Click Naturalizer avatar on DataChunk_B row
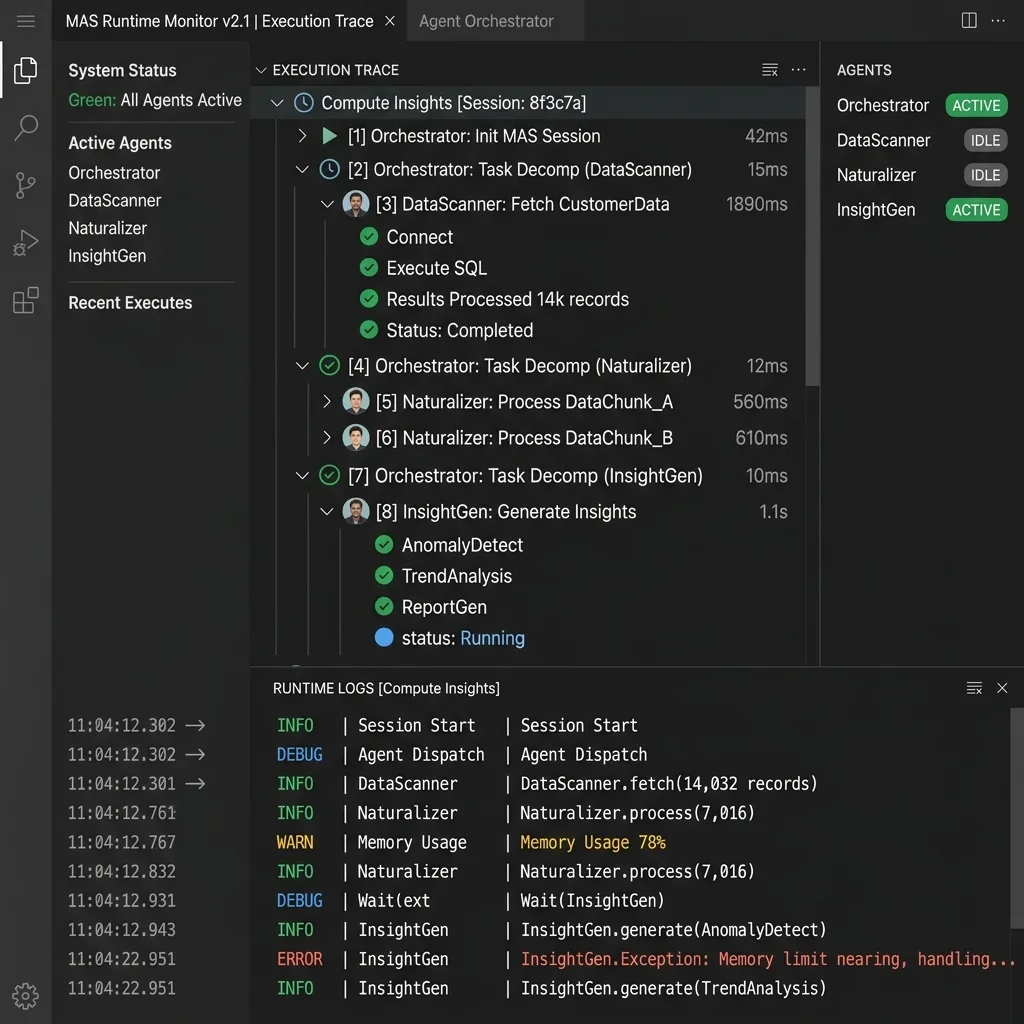 tap(356, 438)
